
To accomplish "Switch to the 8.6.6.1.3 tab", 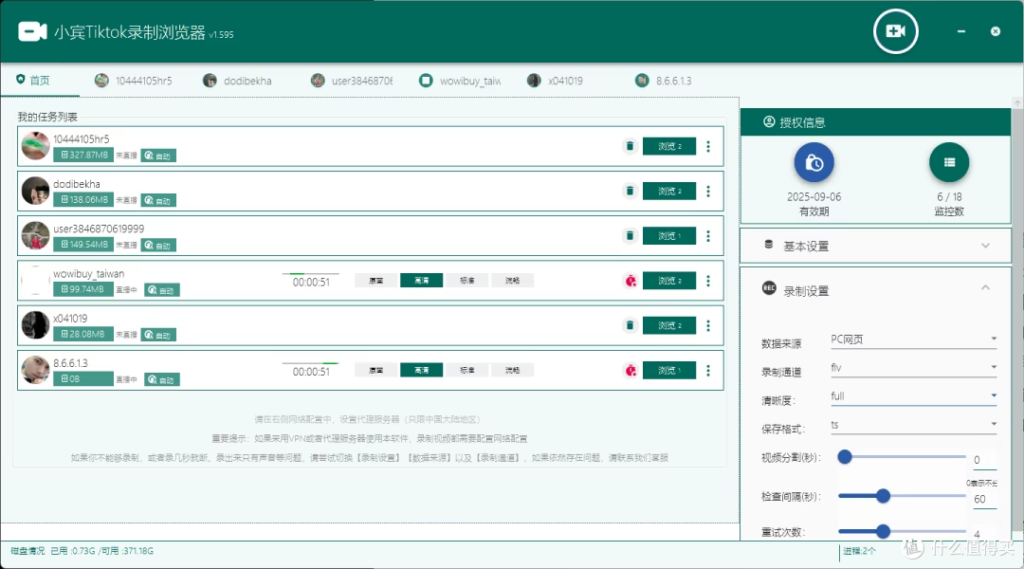I will point(664,80).
